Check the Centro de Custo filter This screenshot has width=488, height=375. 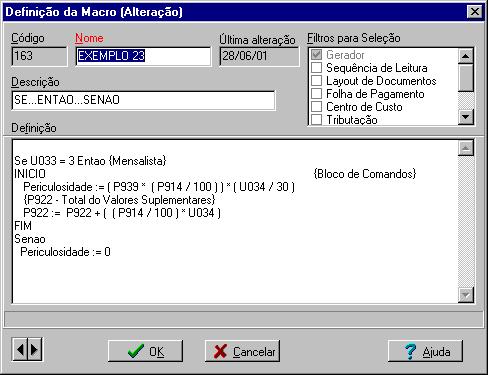point(316,107)
